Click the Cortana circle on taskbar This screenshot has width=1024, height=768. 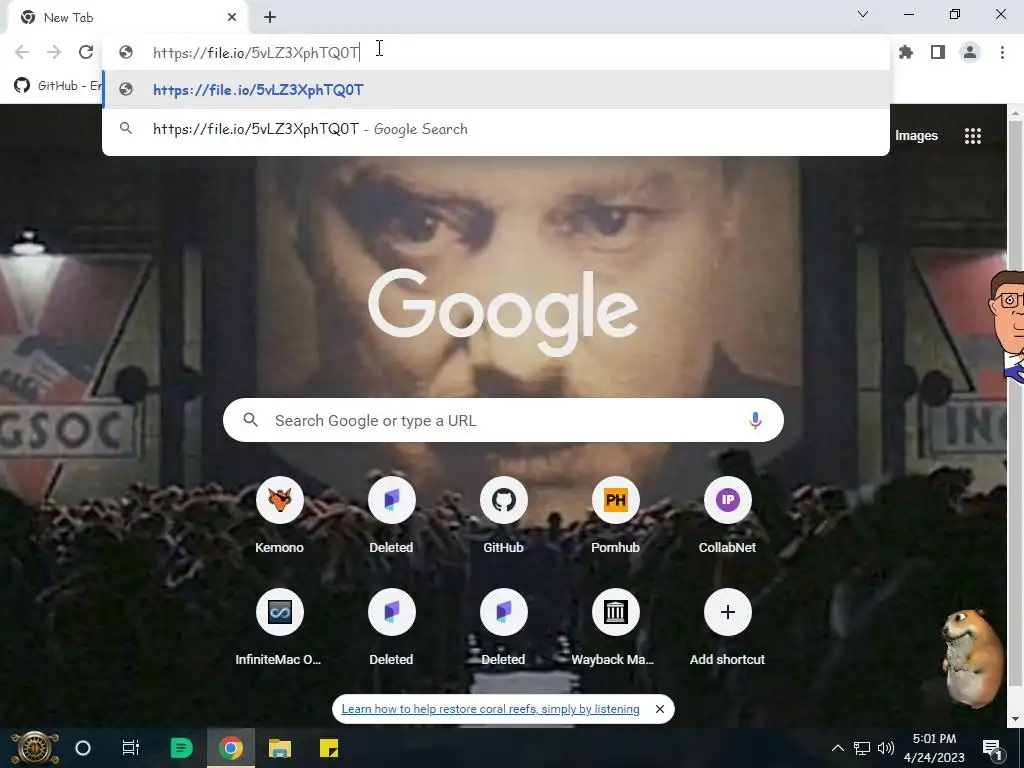click(x=83, y=748)
